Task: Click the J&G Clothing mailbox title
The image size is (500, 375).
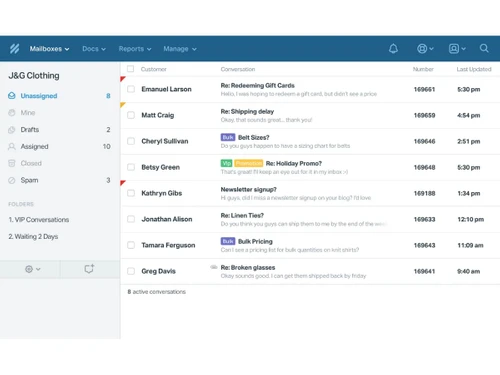Action: point(34,76)
